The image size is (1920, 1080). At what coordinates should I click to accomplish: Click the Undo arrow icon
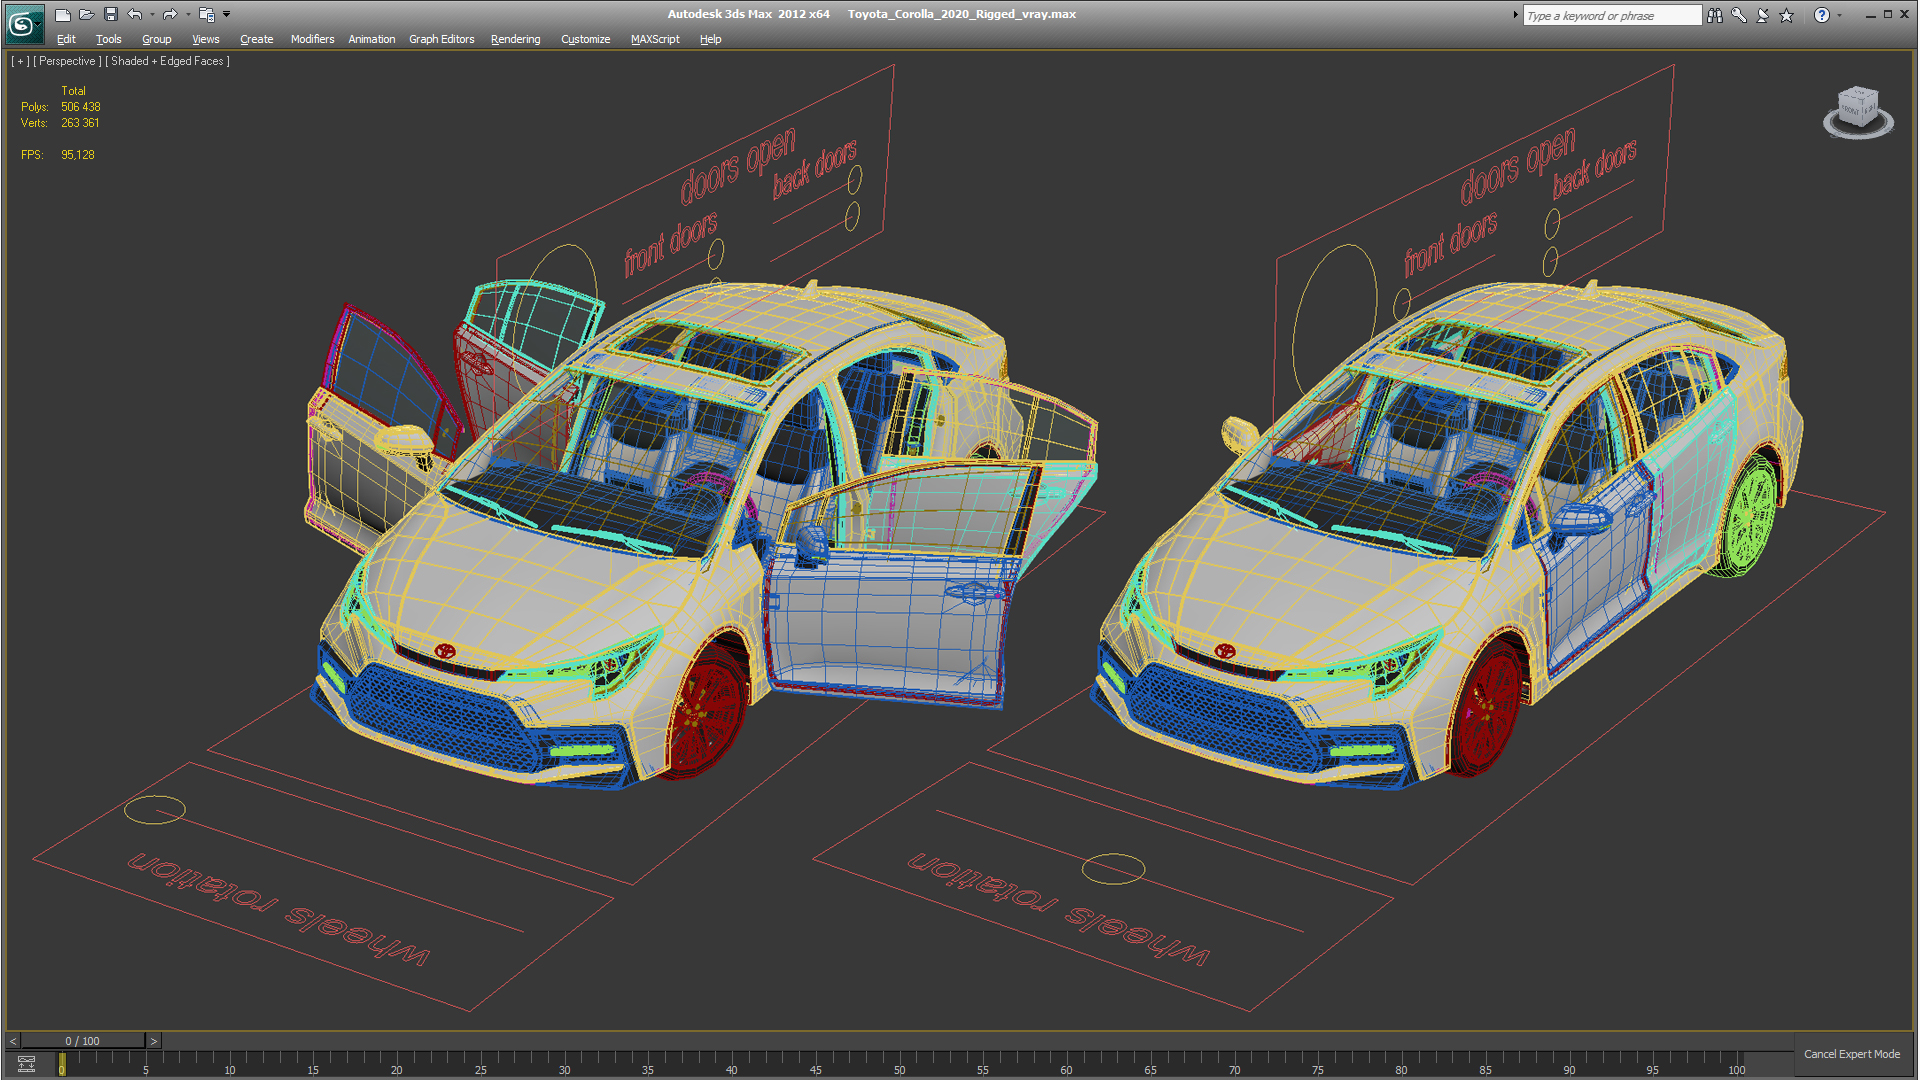[x=135, y=15]
